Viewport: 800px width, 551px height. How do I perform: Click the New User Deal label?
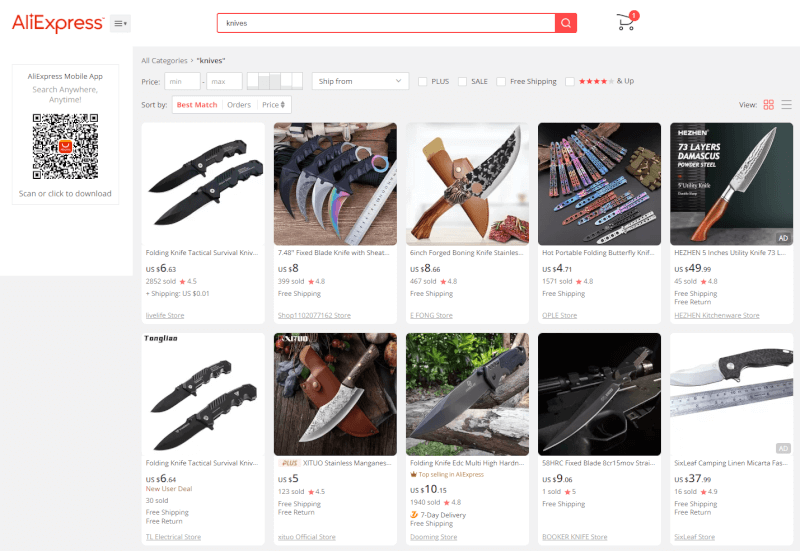[169, 488]
